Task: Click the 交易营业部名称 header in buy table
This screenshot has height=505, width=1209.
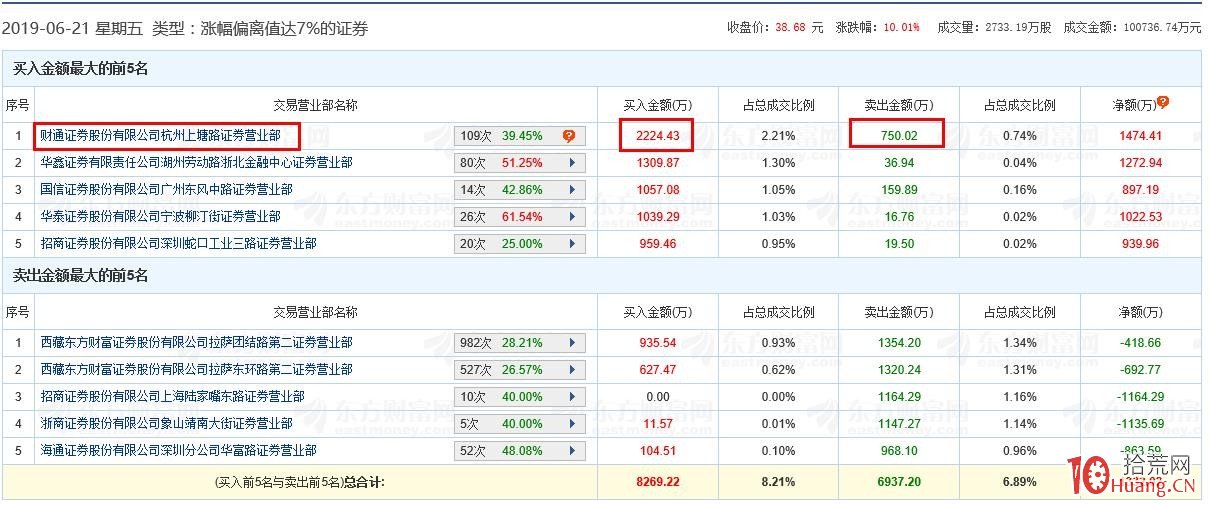Action: (x=315, y=105)
